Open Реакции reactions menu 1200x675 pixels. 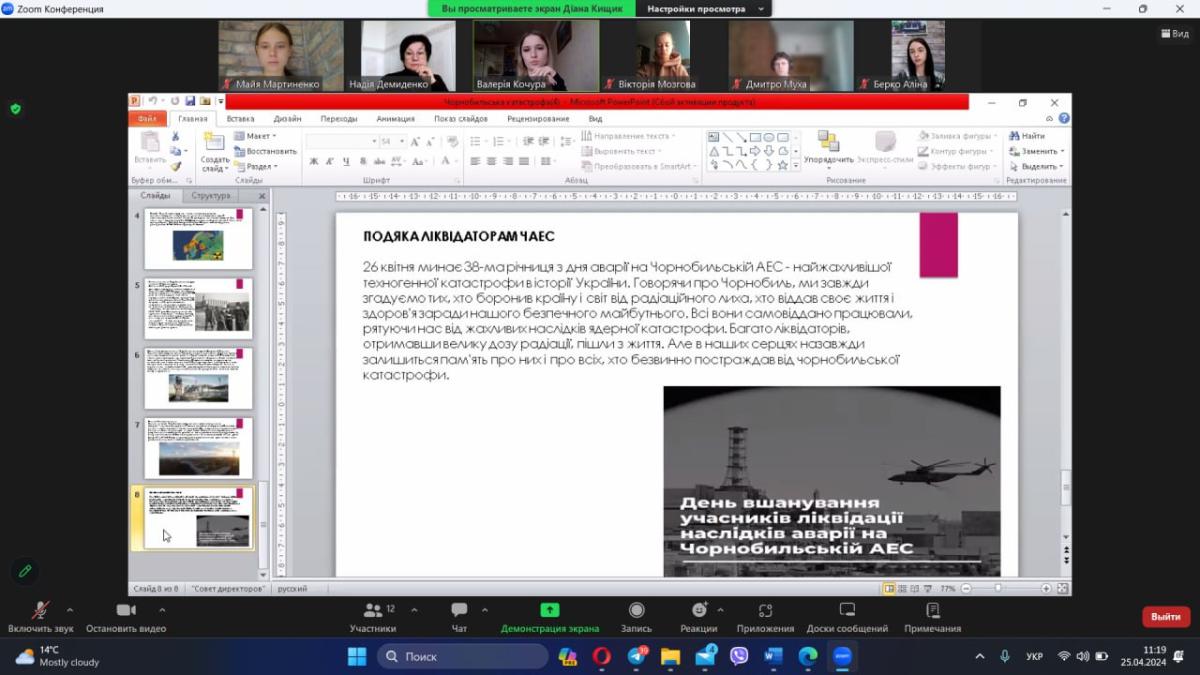tap(698, 611)
